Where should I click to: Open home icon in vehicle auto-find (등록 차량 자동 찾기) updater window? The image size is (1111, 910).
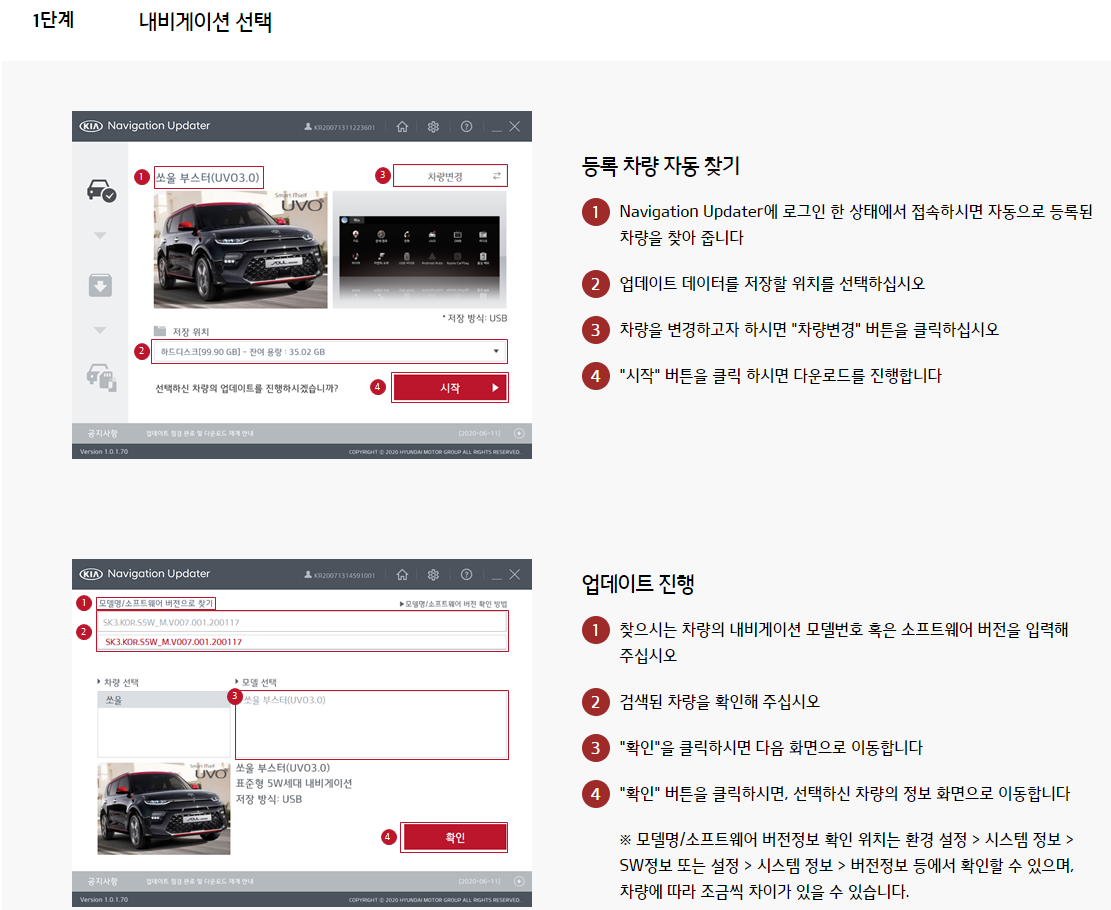tap(402, 126)
